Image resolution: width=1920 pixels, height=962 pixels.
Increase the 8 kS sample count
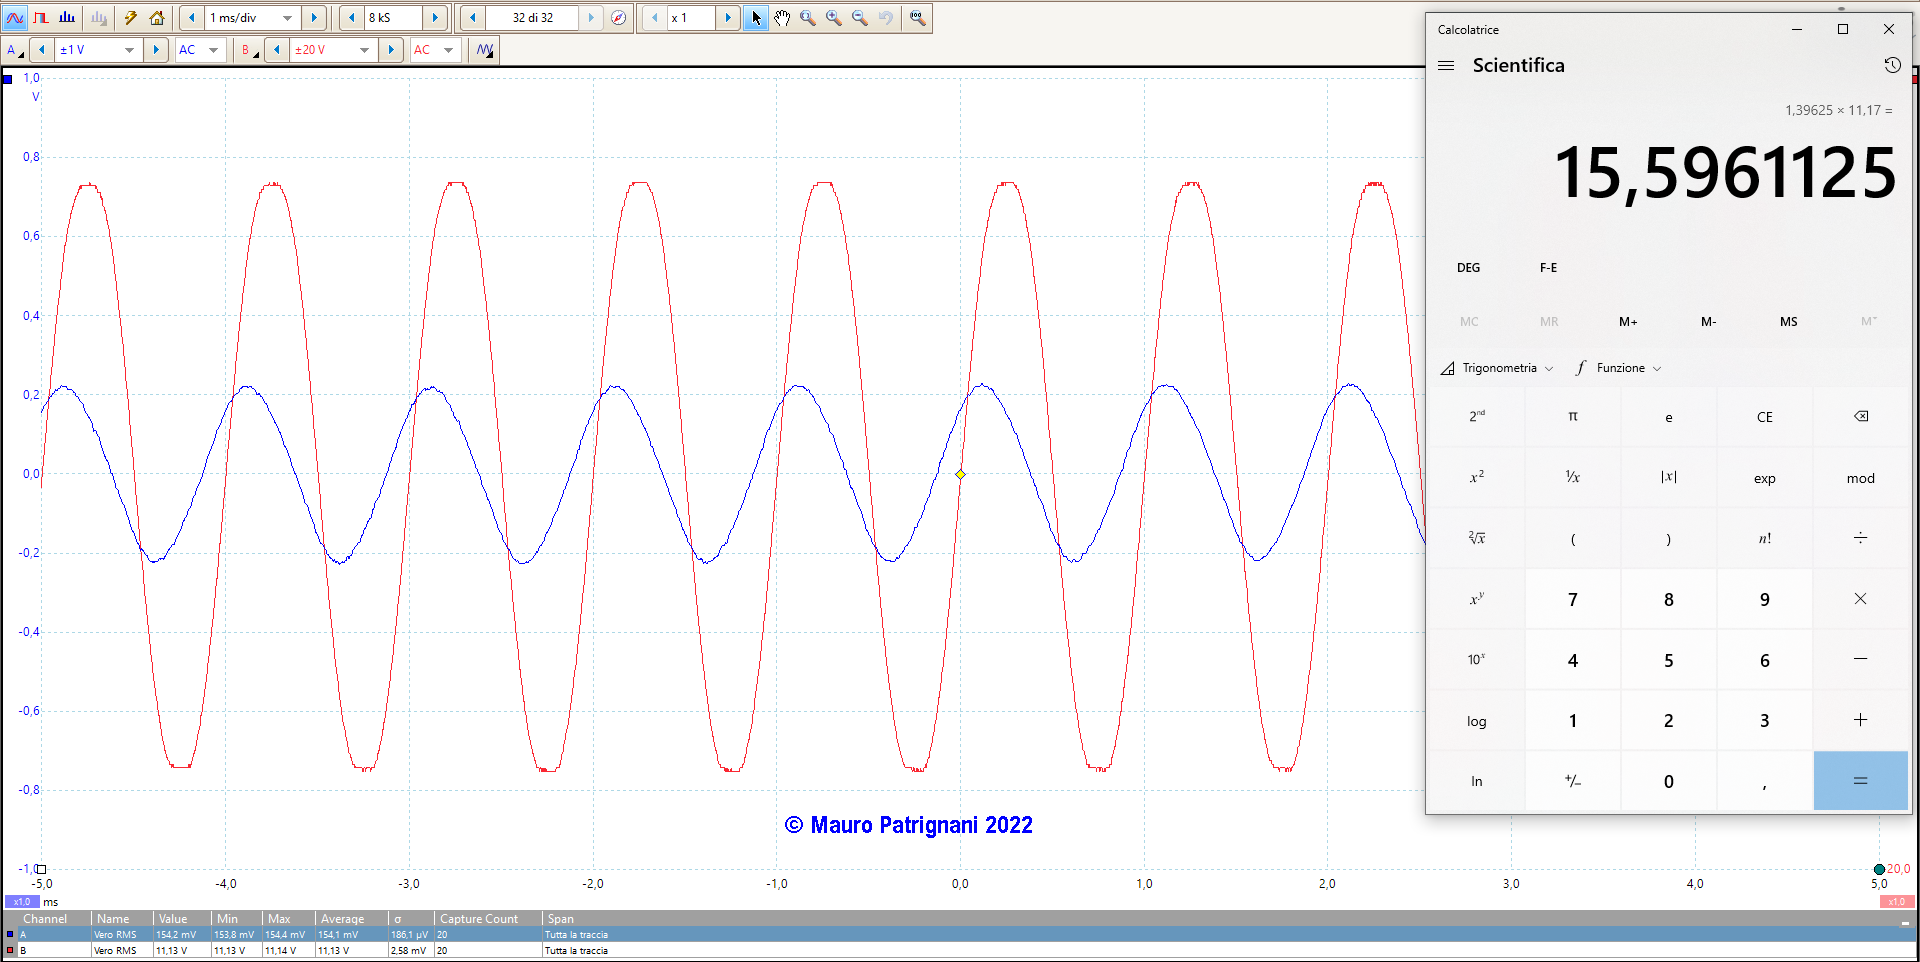(435, 18)
